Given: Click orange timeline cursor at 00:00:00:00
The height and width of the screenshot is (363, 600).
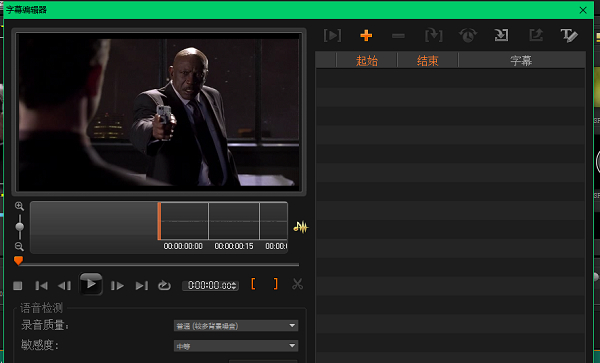Looking at the screenshot, I should (159, 221).
